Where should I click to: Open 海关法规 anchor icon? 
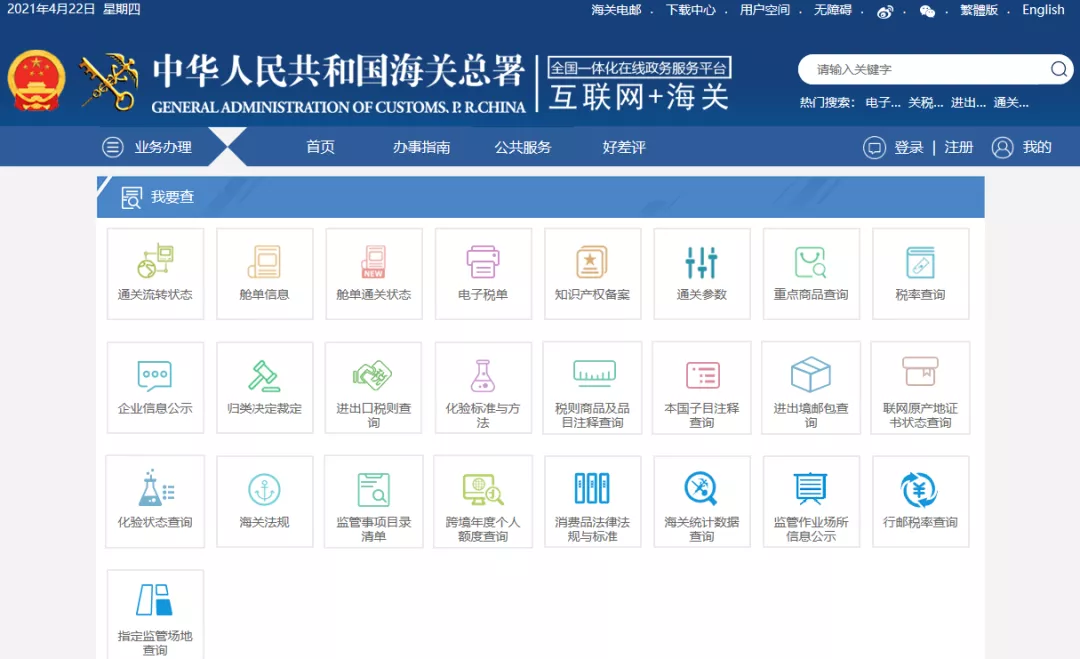(264, 490)
